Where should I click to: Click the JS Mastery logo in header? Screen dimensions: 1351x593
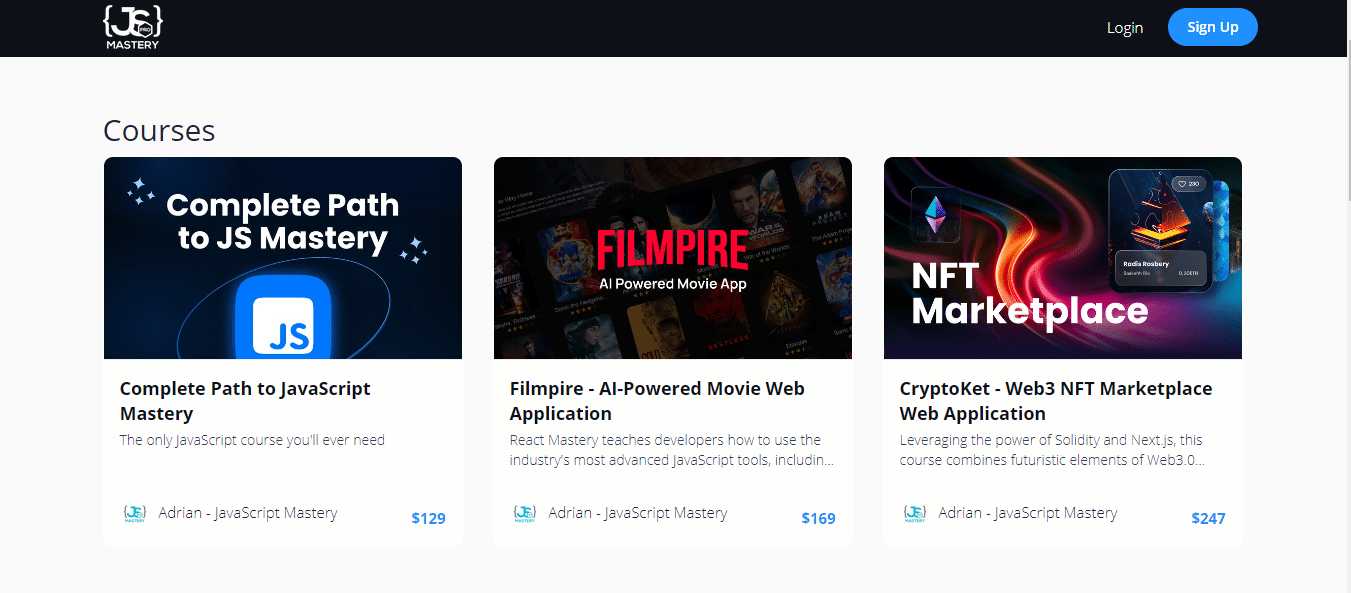pos(133,27)
